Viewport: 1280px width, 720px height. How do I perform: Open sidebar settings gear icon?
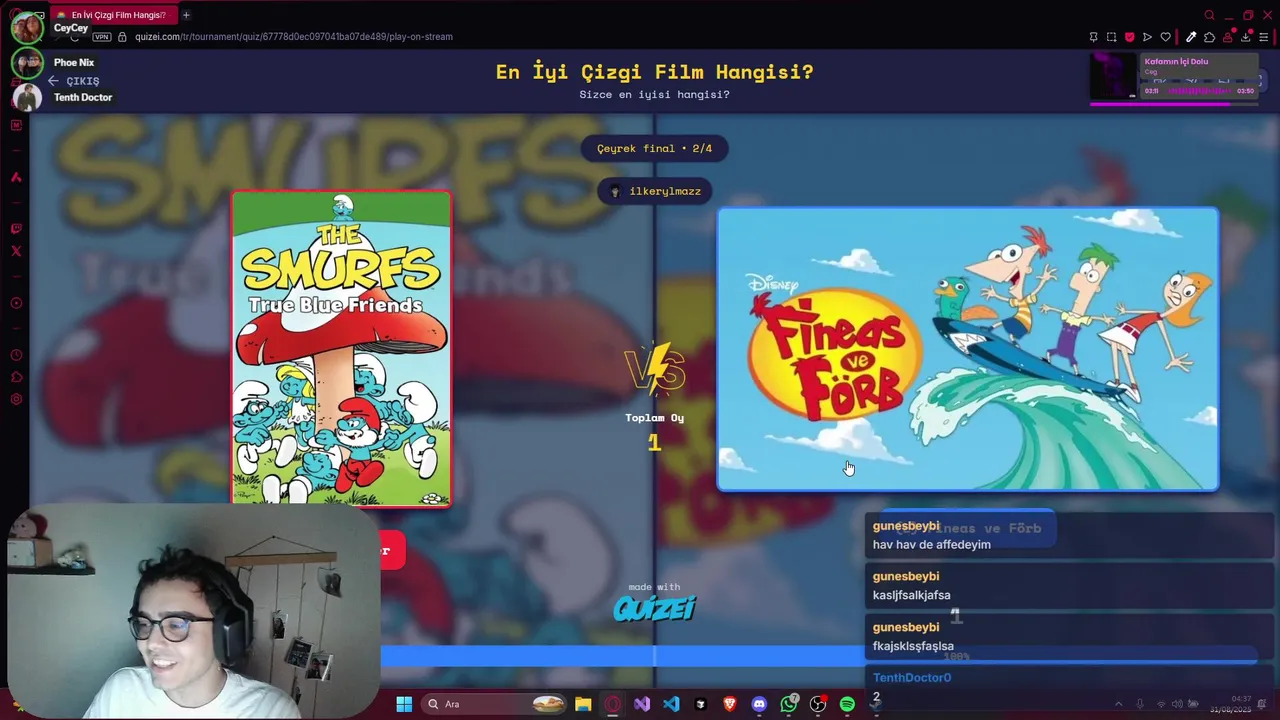16,399
